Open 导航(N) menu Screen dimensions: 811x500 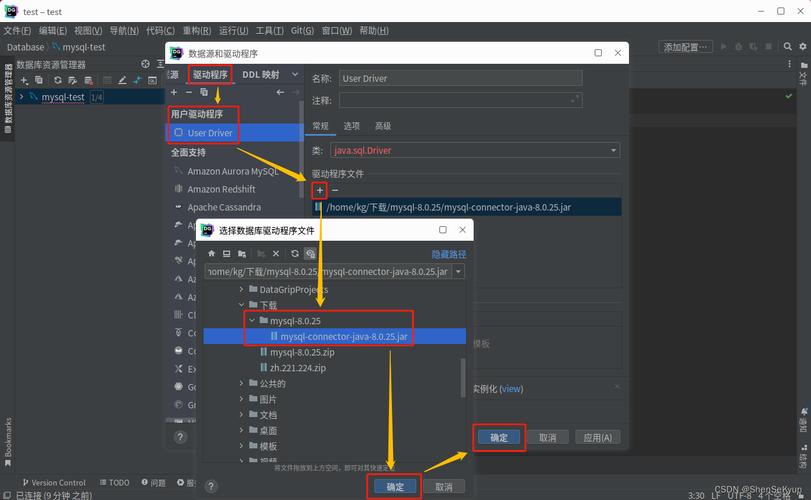pyautogui.click(x=124, y=31)
